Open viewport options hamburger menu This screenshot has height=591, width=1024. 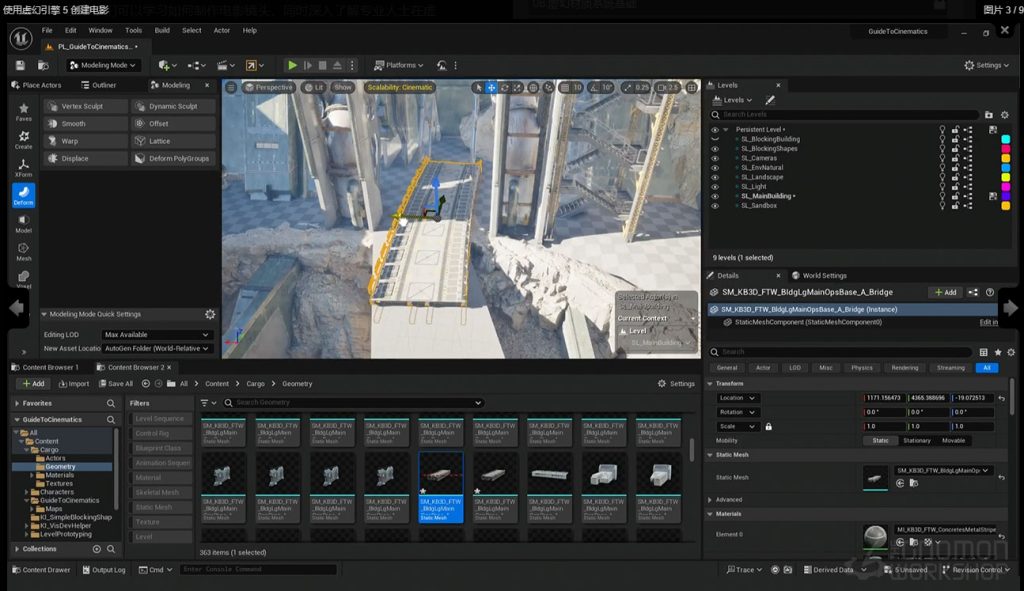(231, 87)
